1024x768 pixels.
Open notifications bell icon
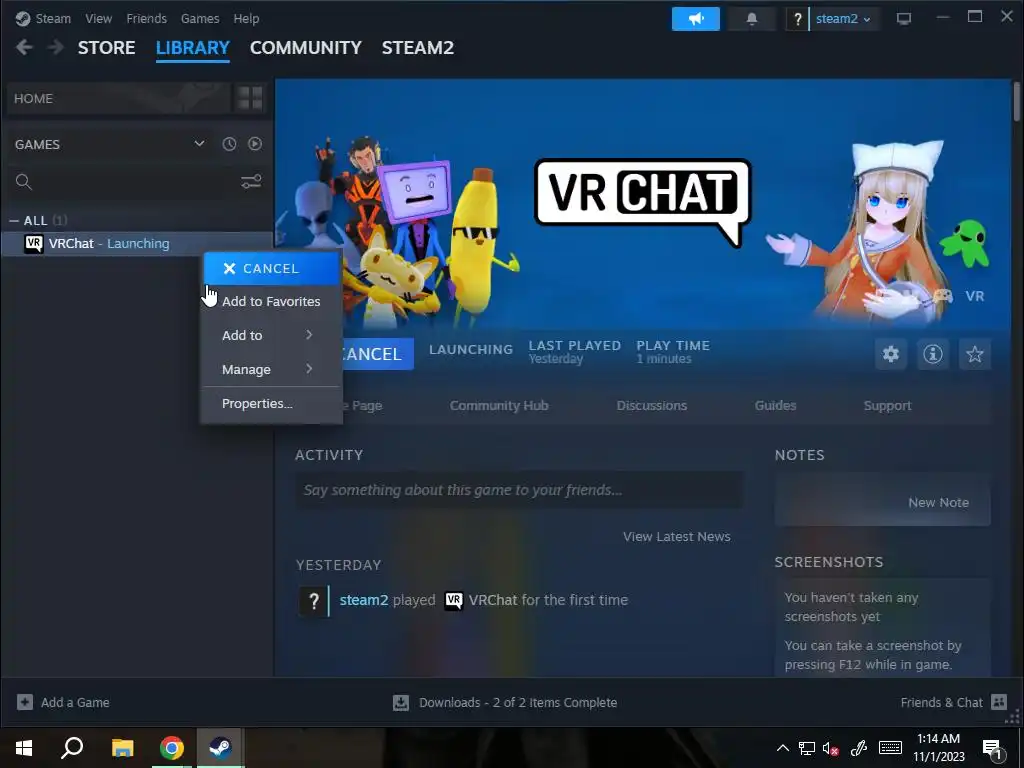[x=752, y=19]
